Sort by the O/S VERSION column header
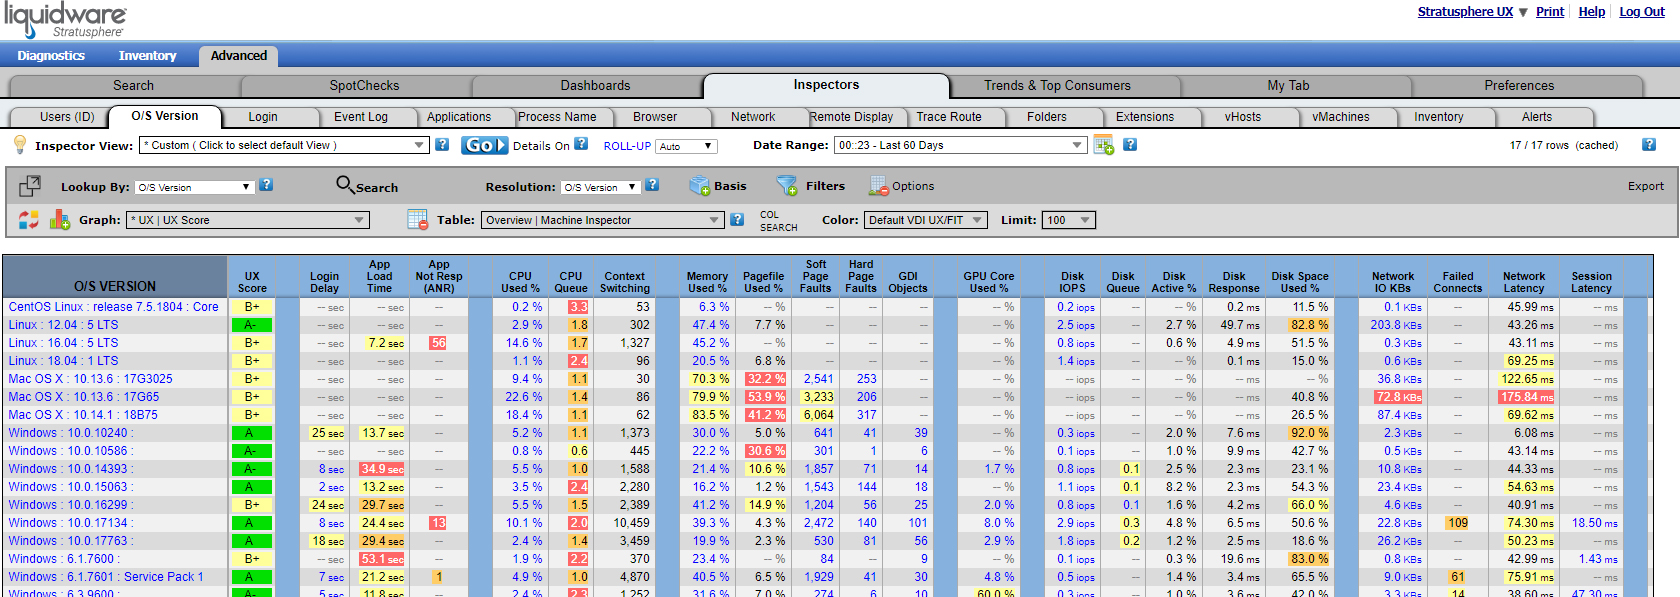 115,286
